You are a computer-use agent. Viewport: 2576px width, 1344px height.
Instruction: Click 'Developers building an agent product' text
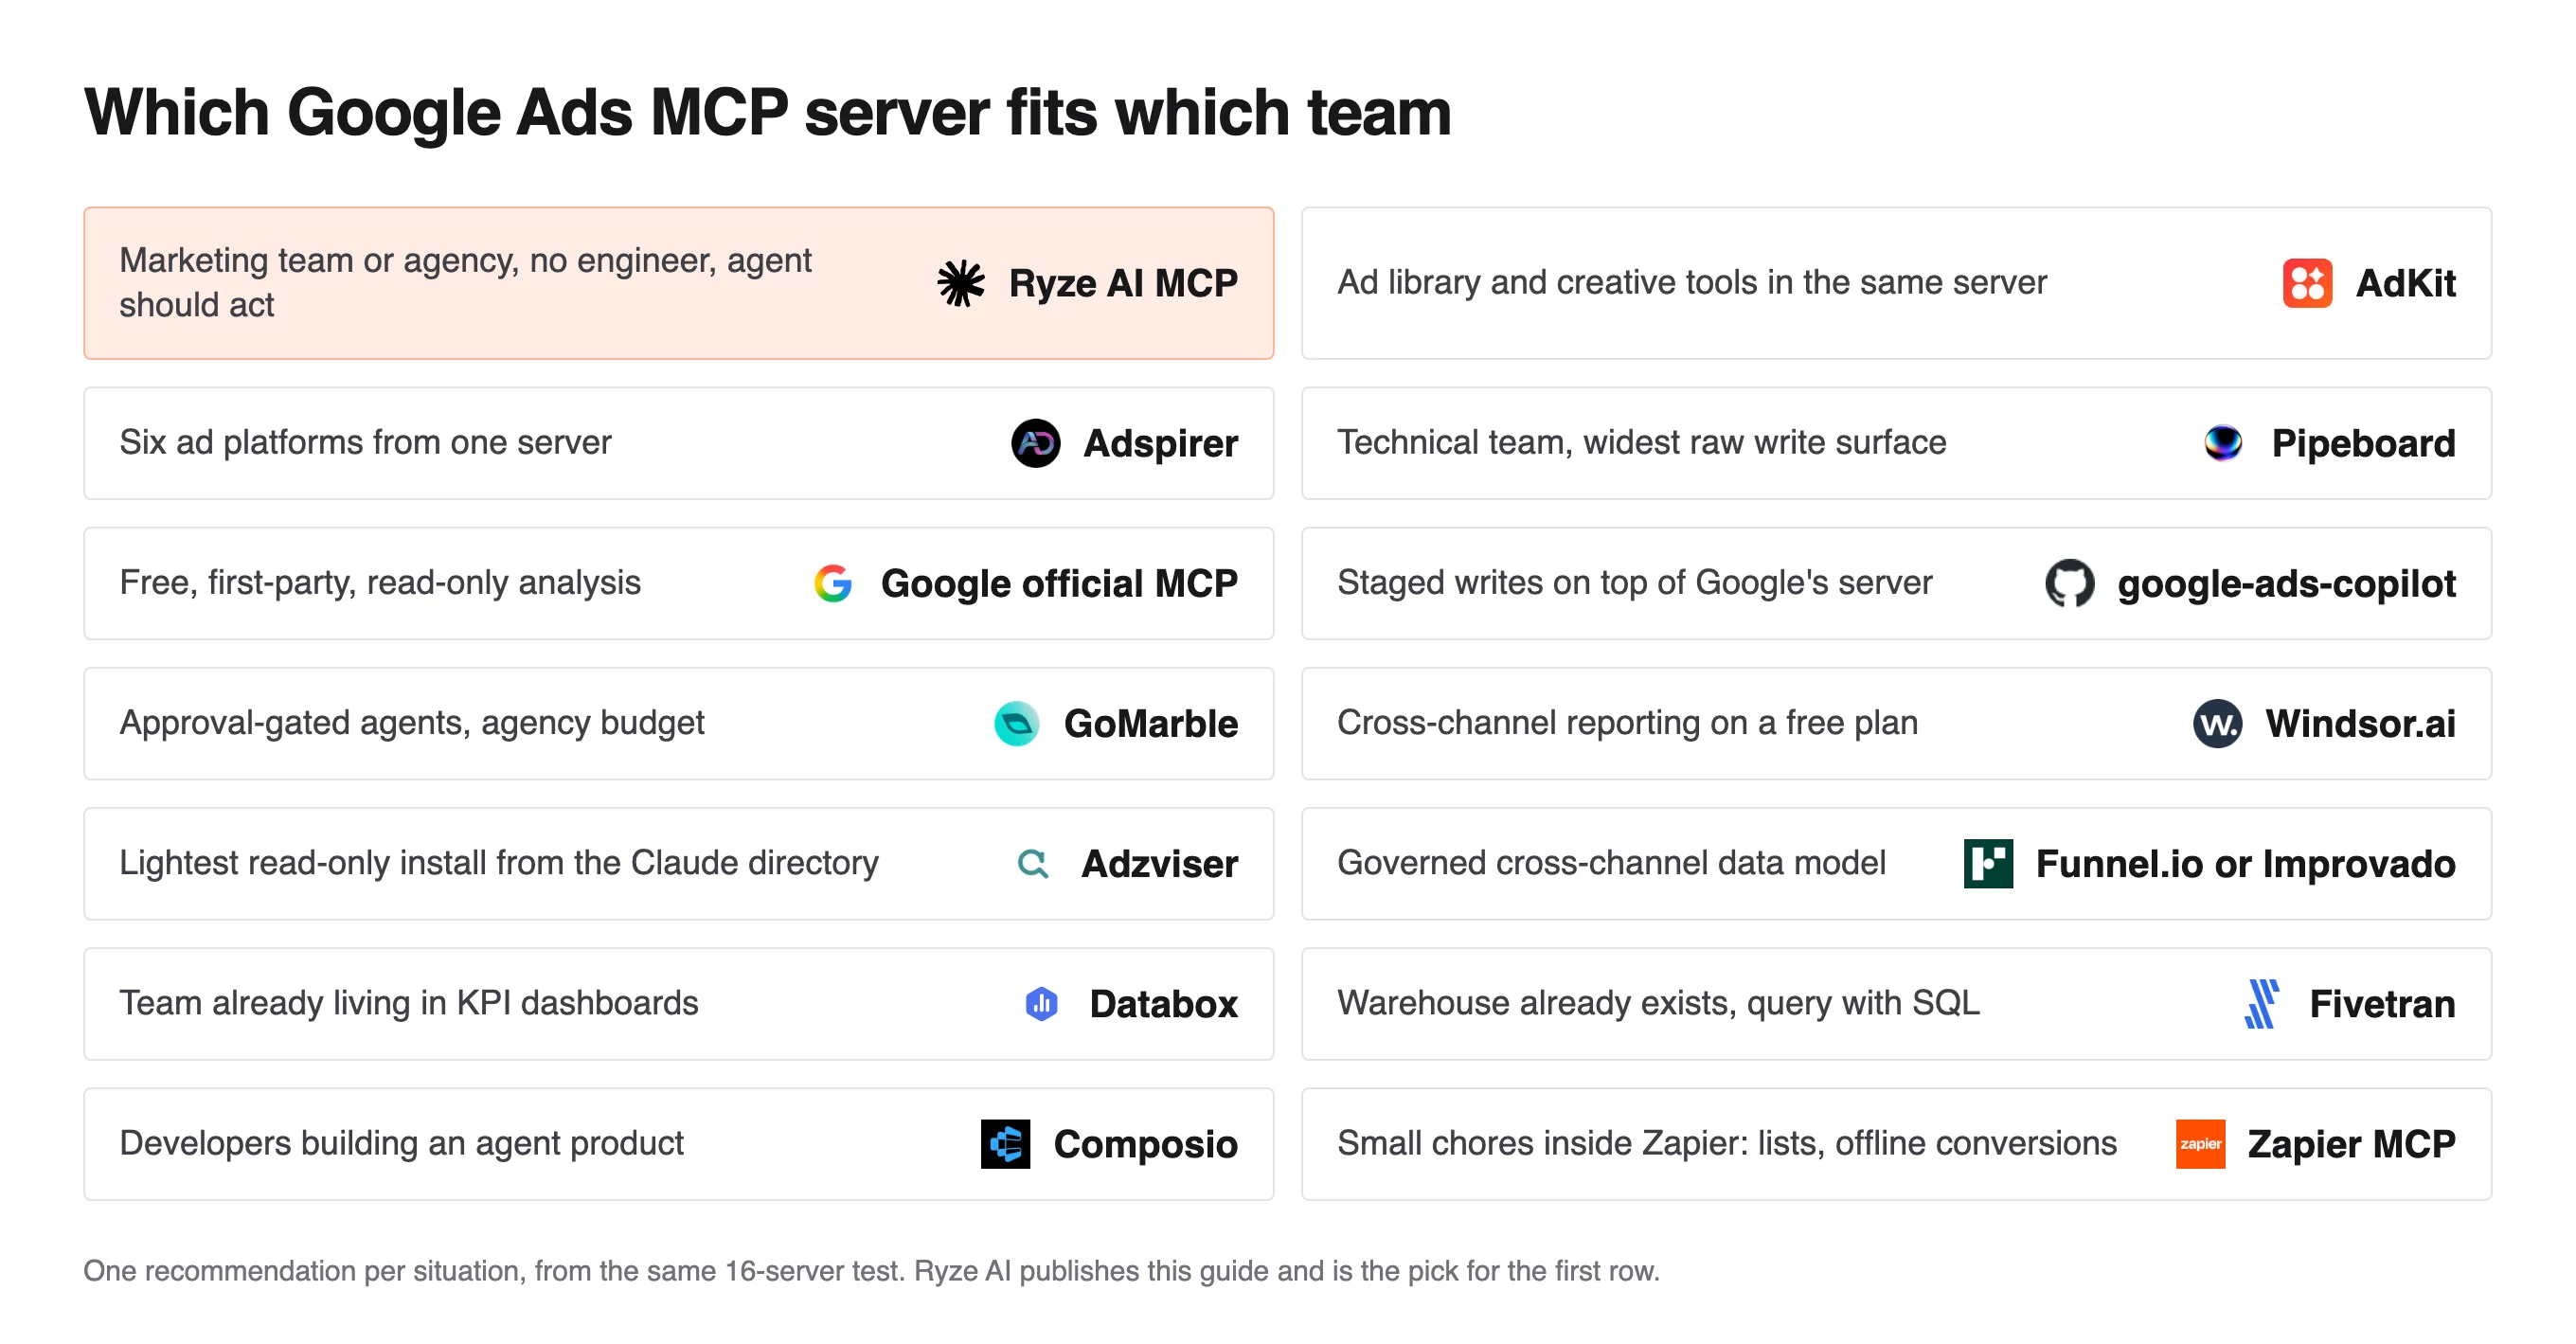pyautogui.click(x=401, y=1142)
